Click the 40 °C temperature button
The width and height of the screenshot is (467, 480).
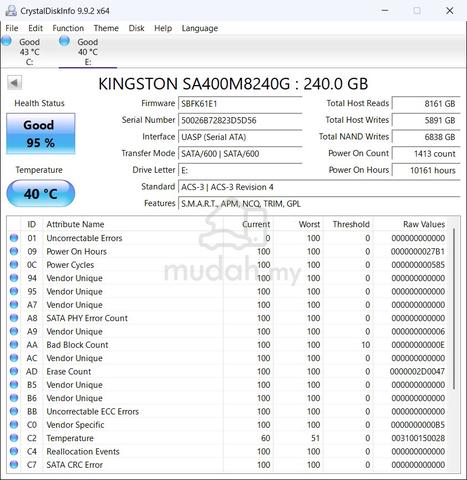coord(41,193)
